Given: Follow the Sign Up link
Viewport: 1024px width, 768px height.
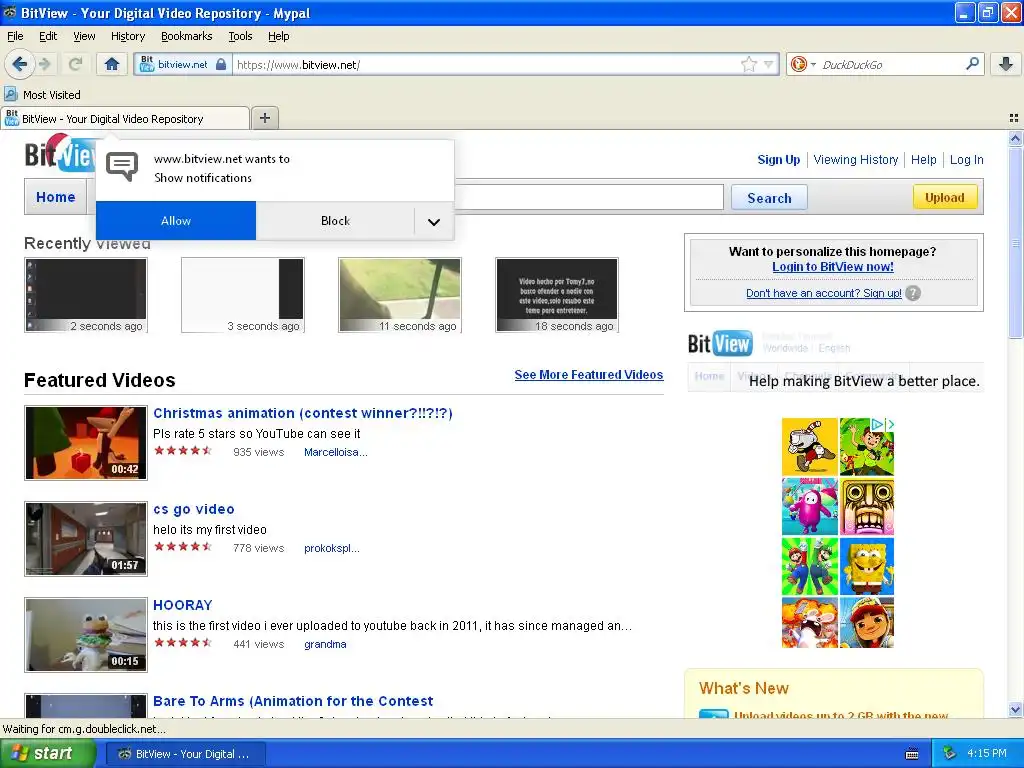Looking at the screenshot, I should pos(778,159).
